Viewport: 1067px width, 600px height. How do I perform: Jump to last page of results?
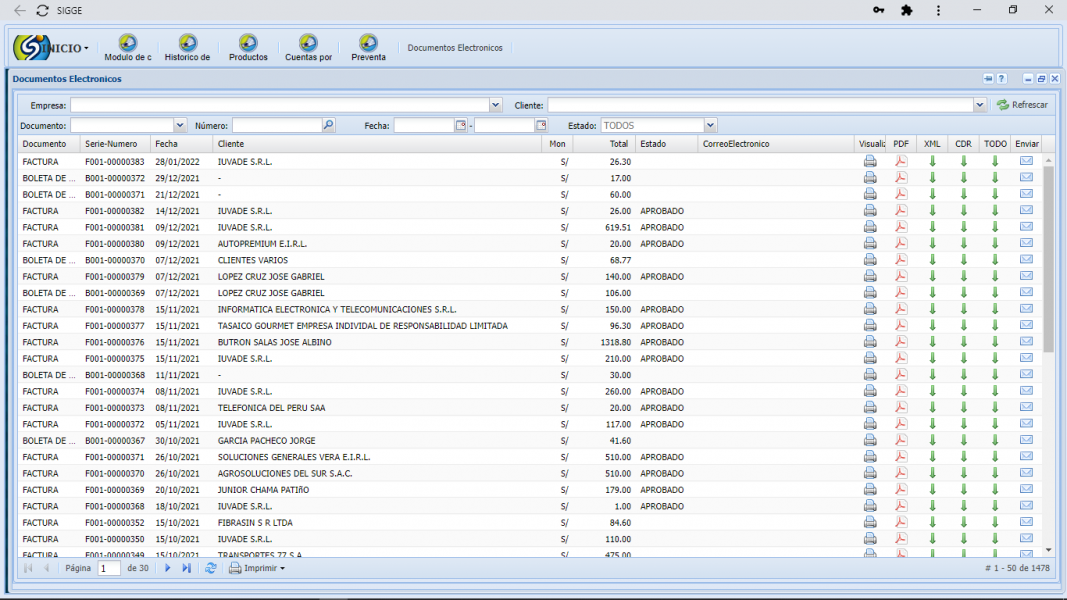coord(186,568)
